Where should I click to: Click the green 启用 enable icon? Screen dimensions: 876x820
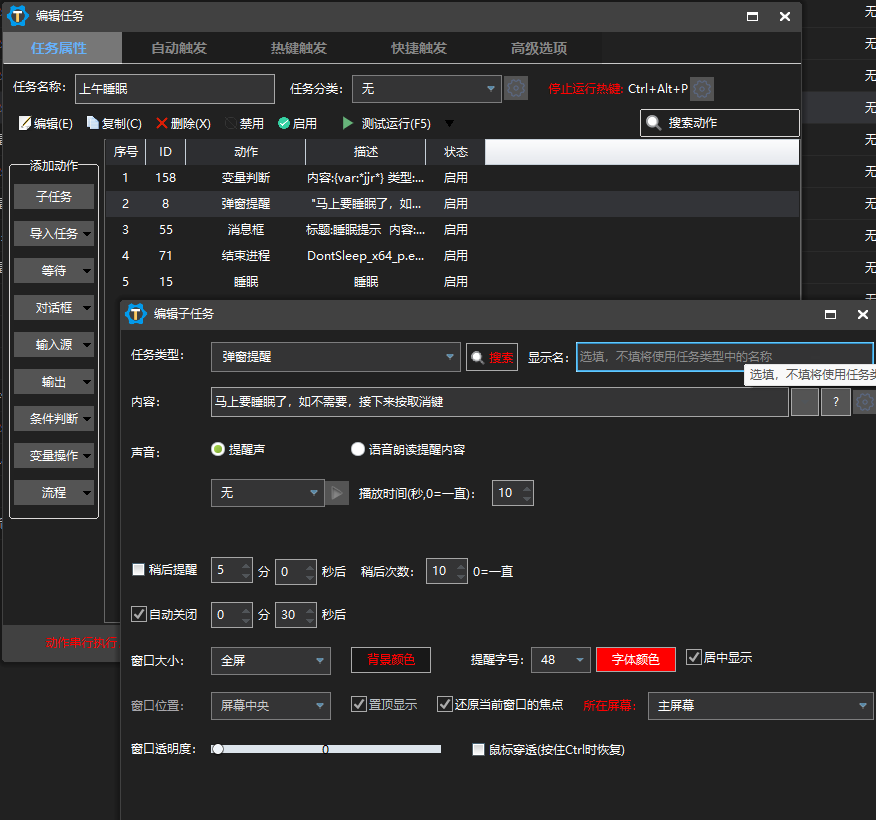[x=284, y=123]
